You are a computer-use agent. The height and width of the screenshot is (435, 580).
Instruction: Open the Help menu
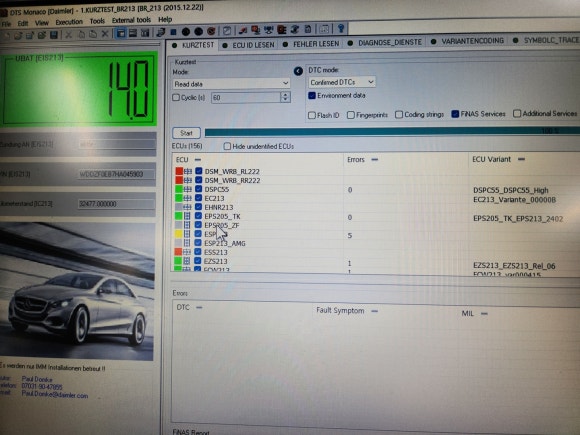point(165,19)
